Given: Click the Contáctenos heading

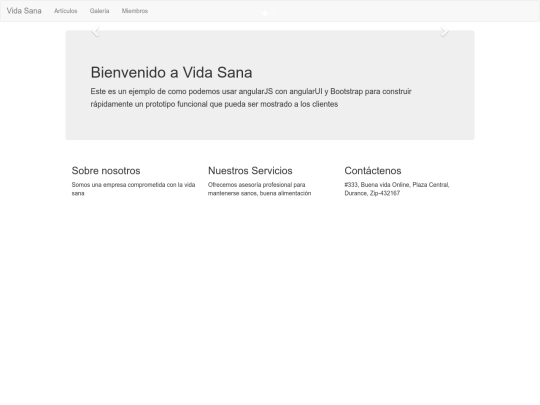Looking at the screenshot, I should (x=373, y=170).
